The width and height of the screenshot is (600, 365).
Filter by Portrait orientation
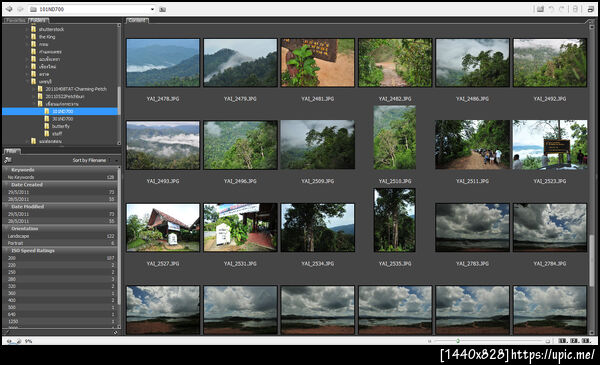tap(61, 243)
